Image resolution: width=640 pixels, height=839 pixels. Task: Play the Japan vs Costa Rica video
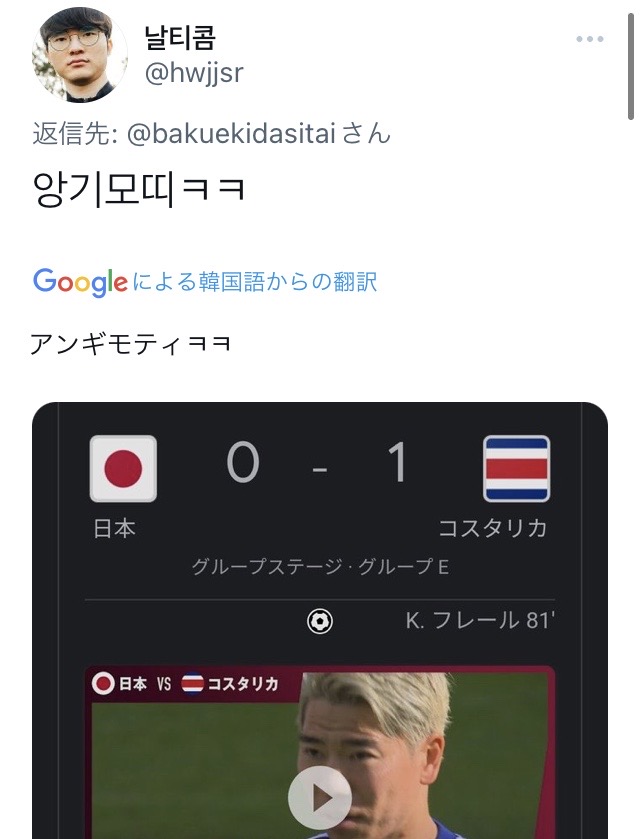click(319, 798)
